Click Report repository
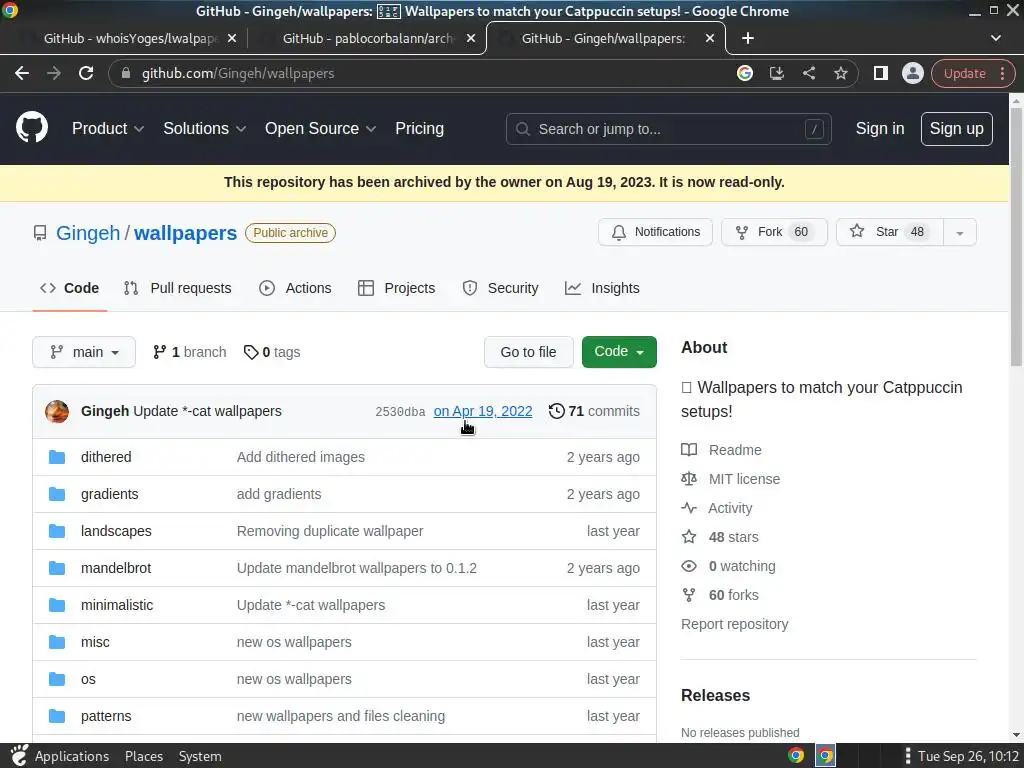This screenshot has width=1024, height=768. click(735, 624)
